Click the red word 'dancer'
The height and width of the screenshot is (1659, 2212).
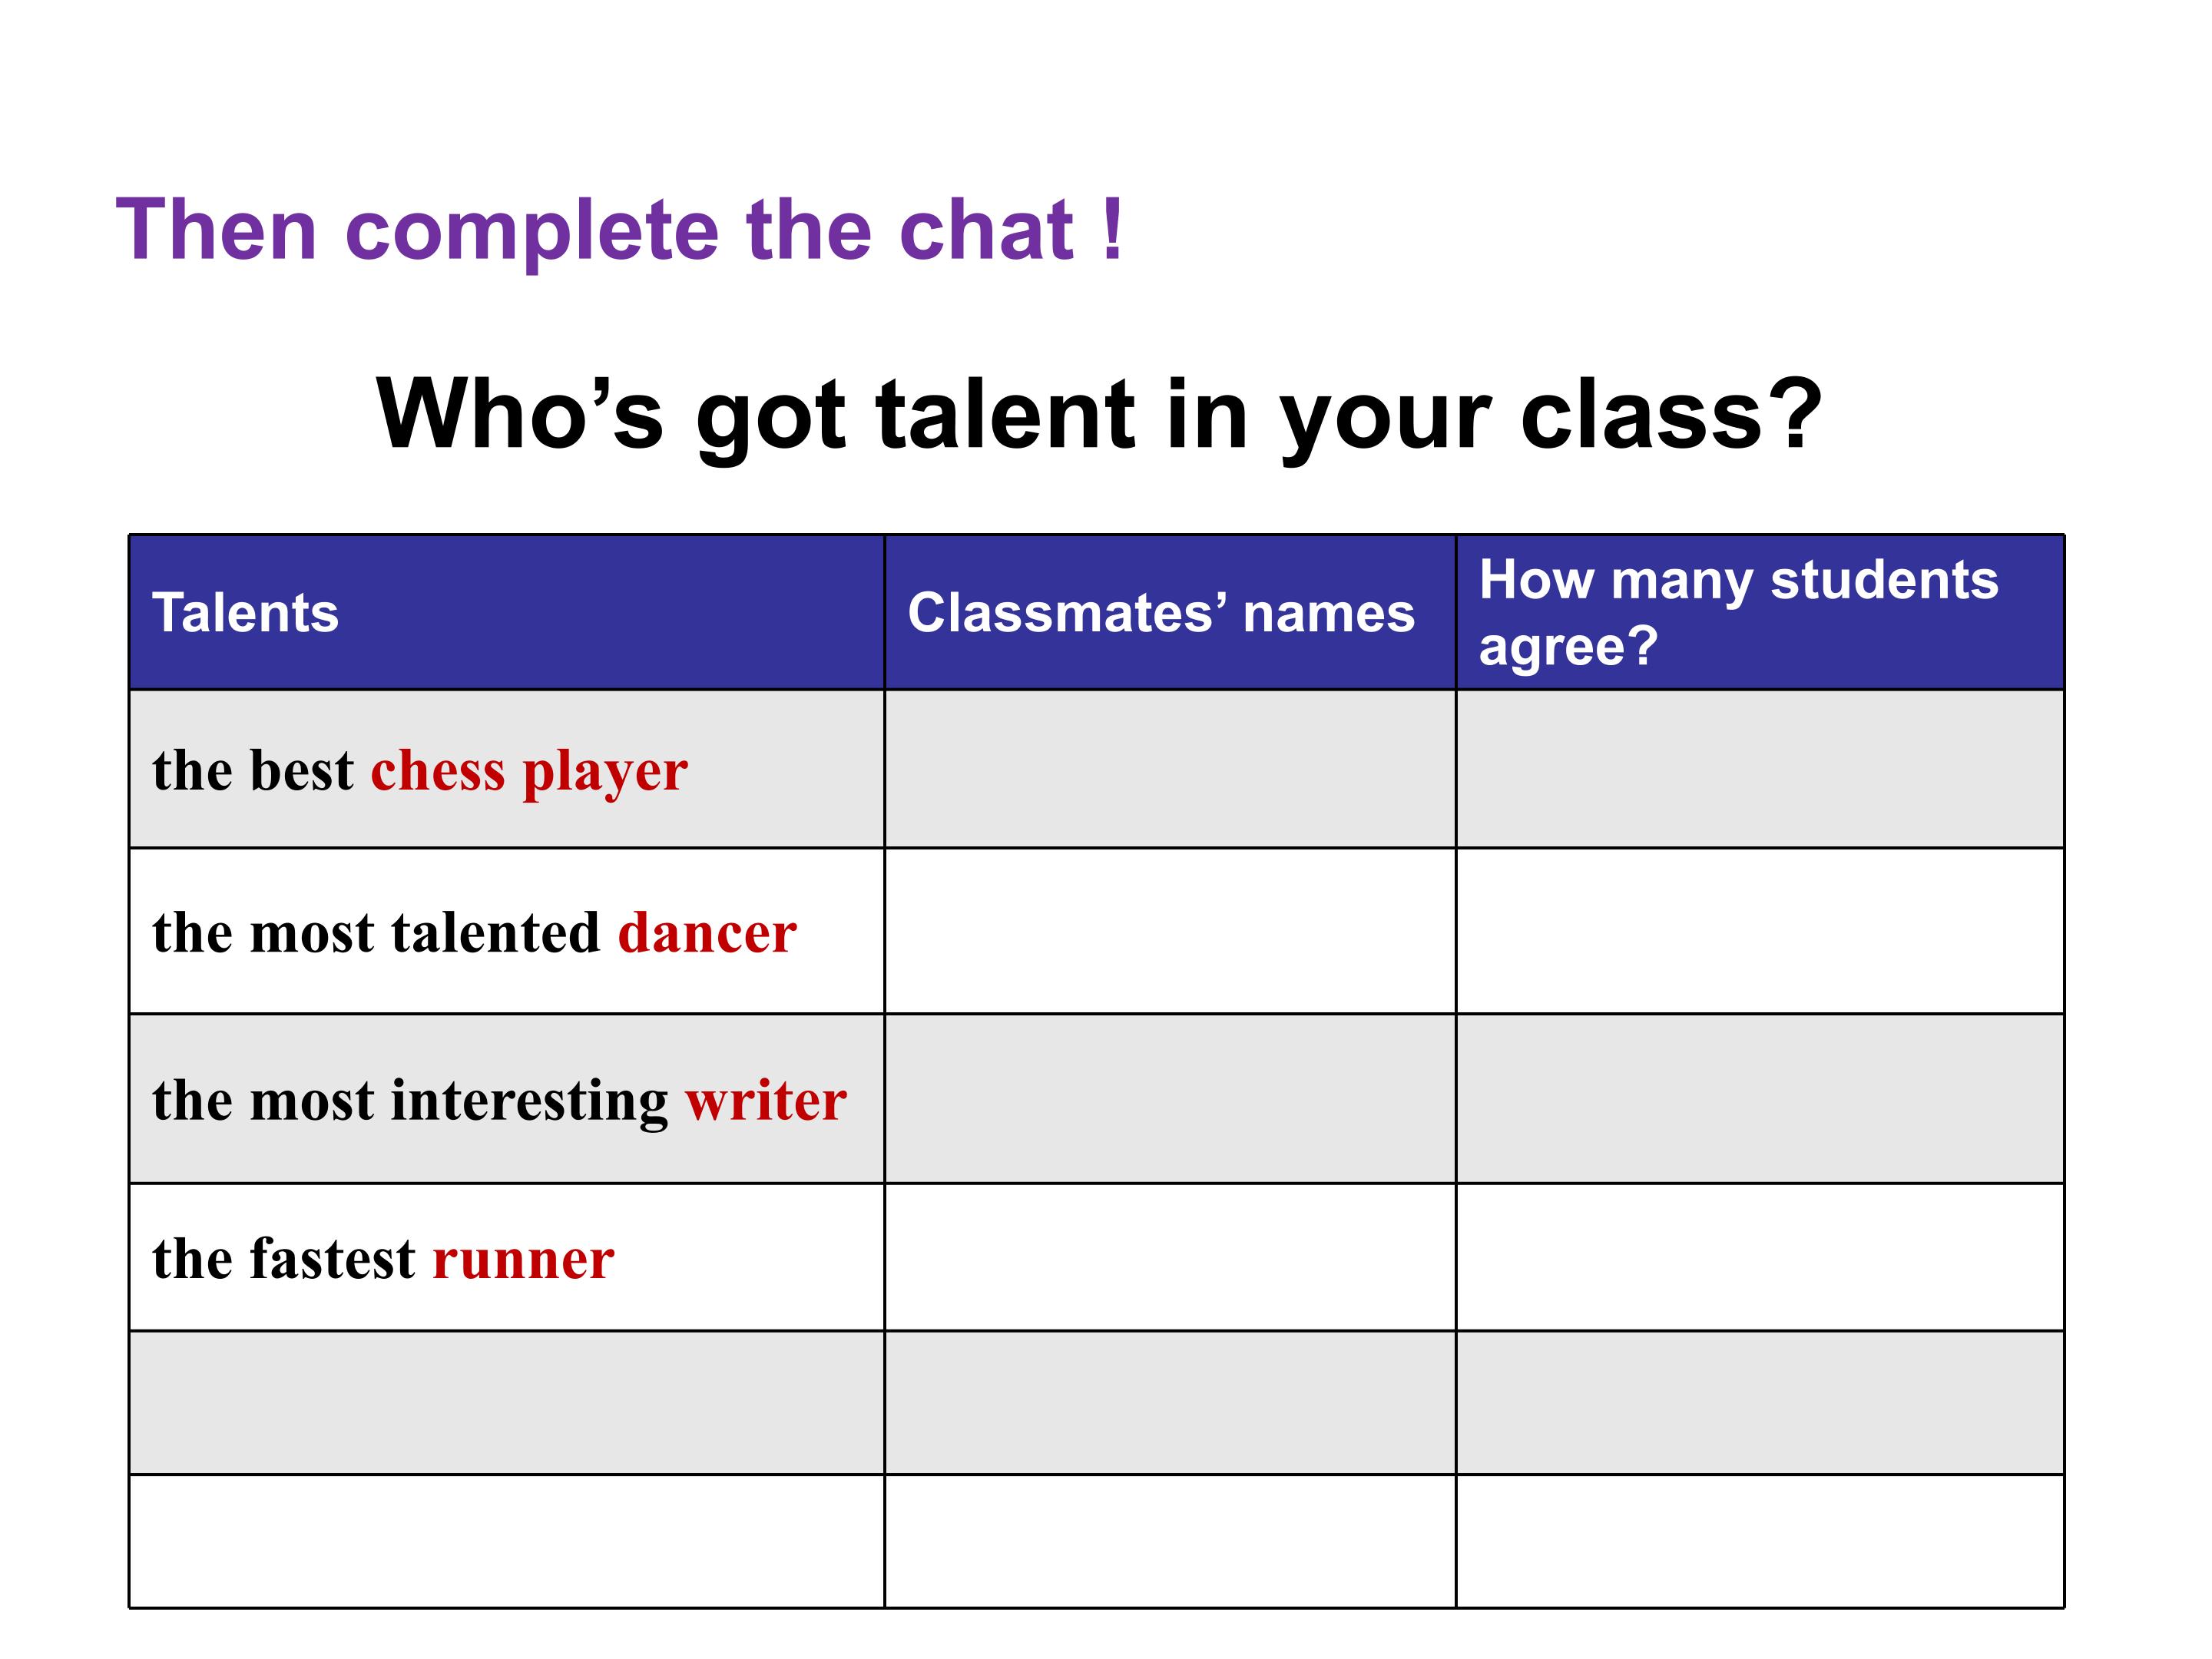coord(707,933)
